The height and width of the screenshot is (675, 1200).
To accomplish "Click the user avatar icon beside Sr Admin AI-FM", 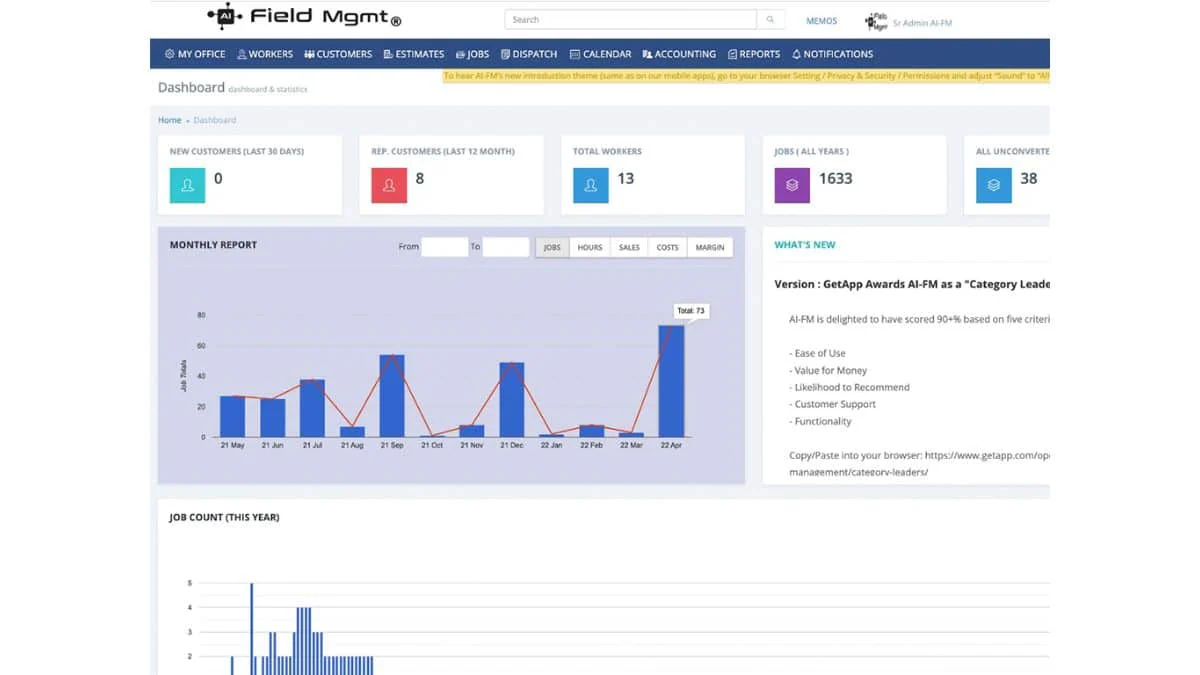I will point(876,21).
